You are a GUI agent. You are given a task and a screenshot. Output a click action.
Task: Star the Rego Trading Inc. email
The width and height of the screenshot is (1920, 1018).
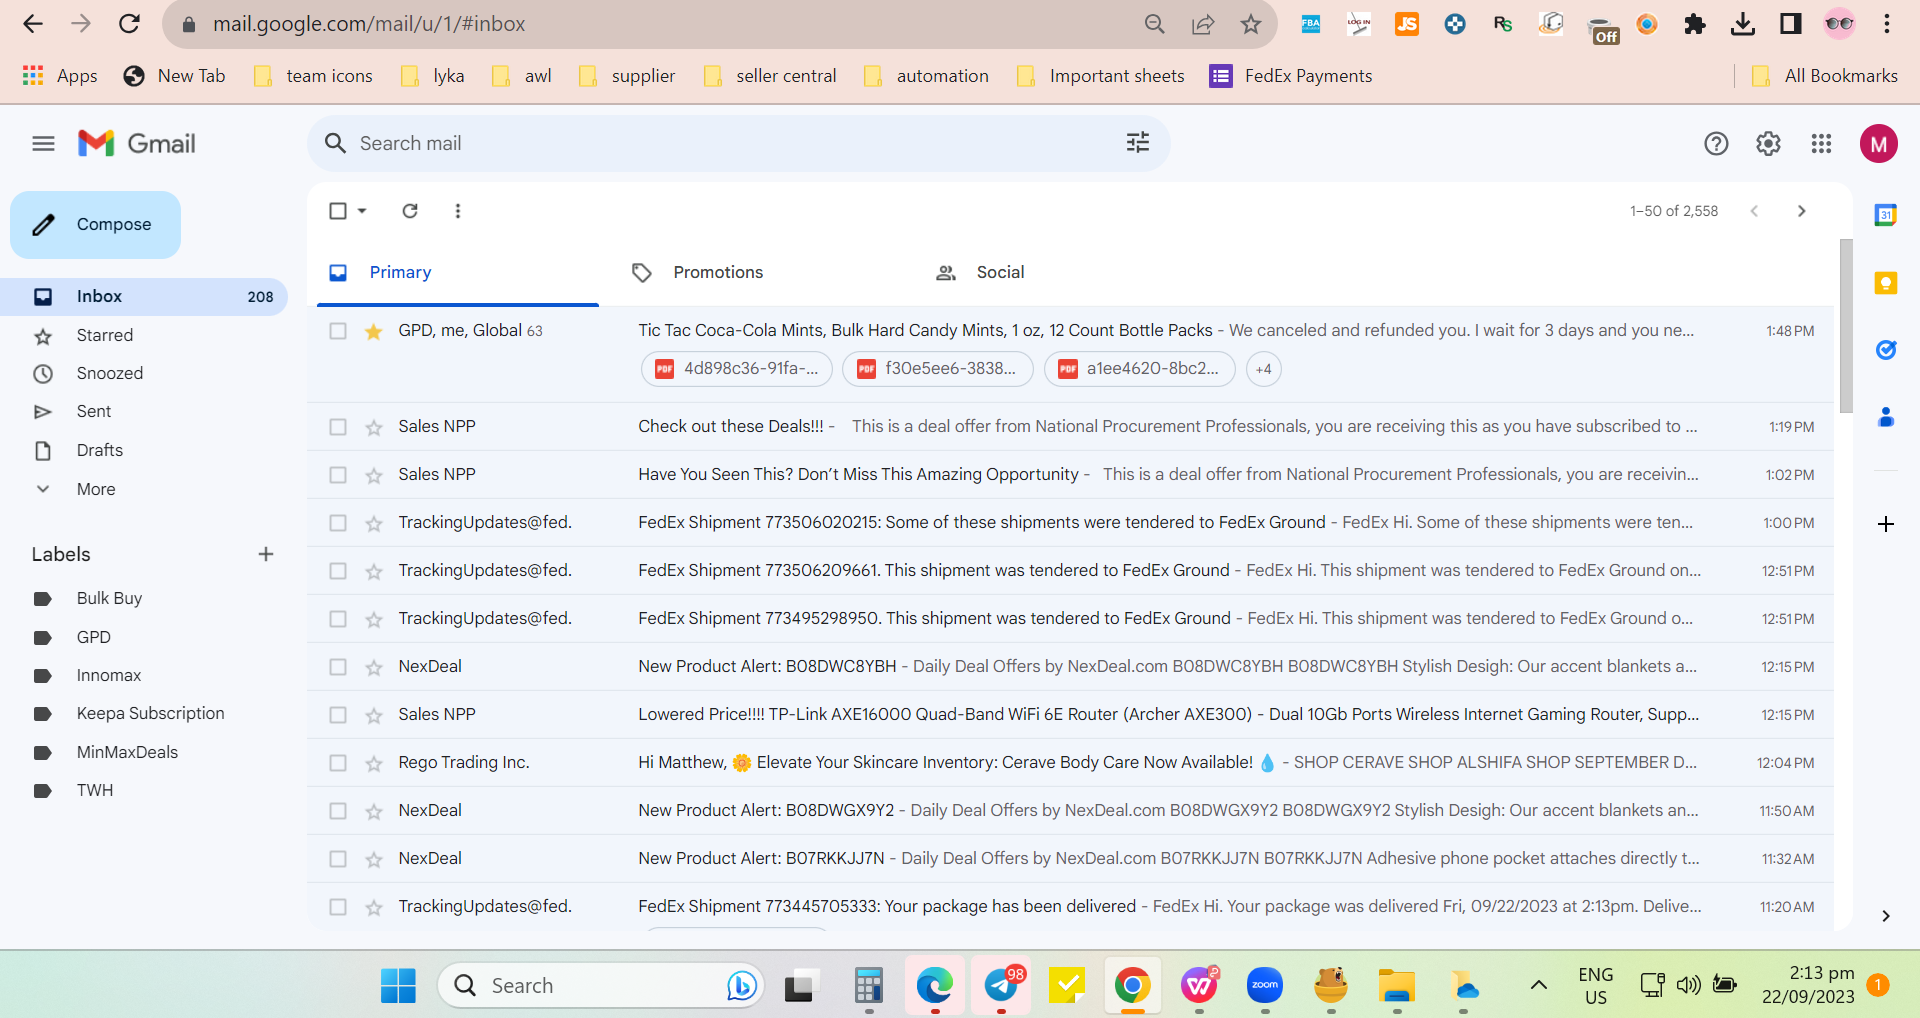(x=374, y=763)
